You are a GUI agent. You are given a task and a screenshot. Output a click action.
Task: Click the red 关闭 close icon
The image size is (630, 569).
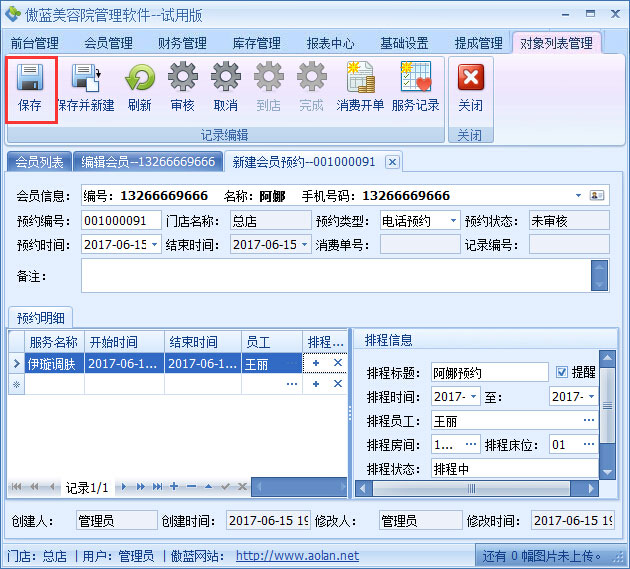(470, 88)
